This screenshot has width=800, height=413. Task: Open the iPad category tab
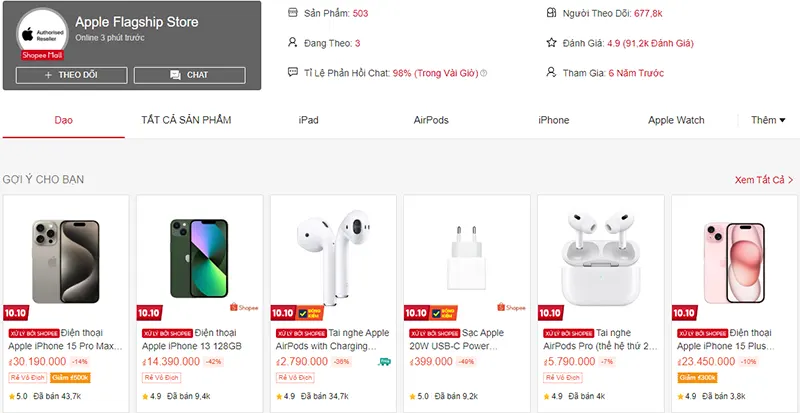coord(308,120)
